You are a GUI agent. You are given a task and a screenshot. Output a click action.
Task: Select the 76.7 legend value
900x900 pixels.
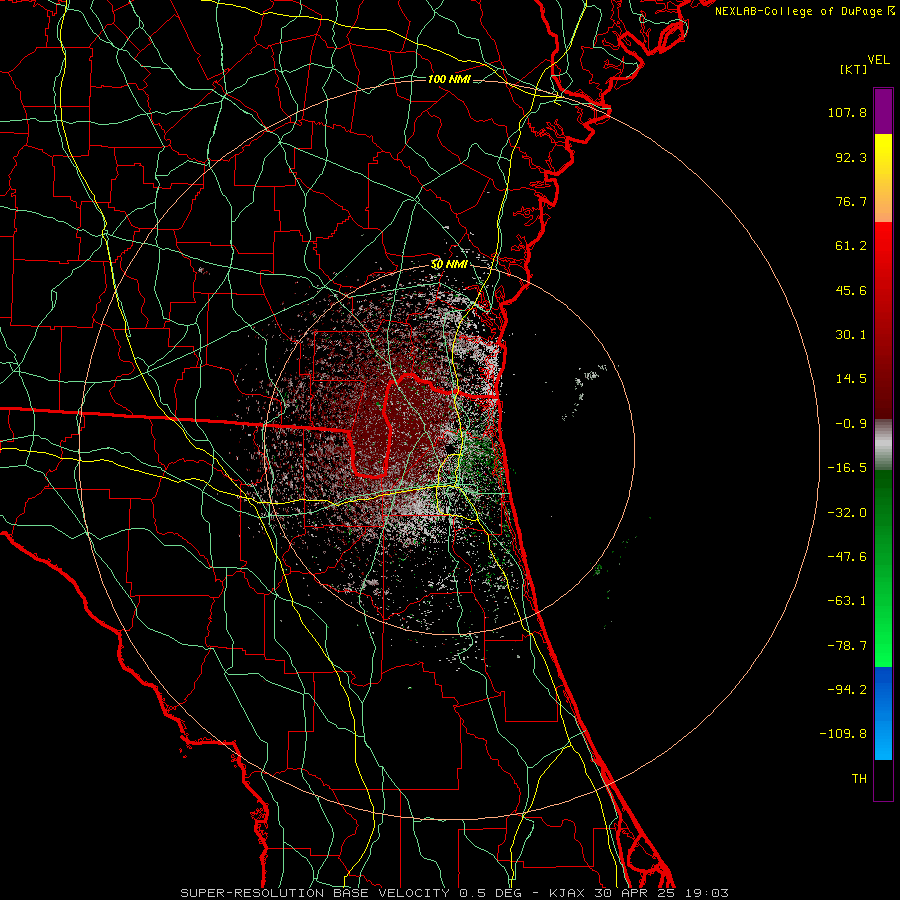[851, 201]
